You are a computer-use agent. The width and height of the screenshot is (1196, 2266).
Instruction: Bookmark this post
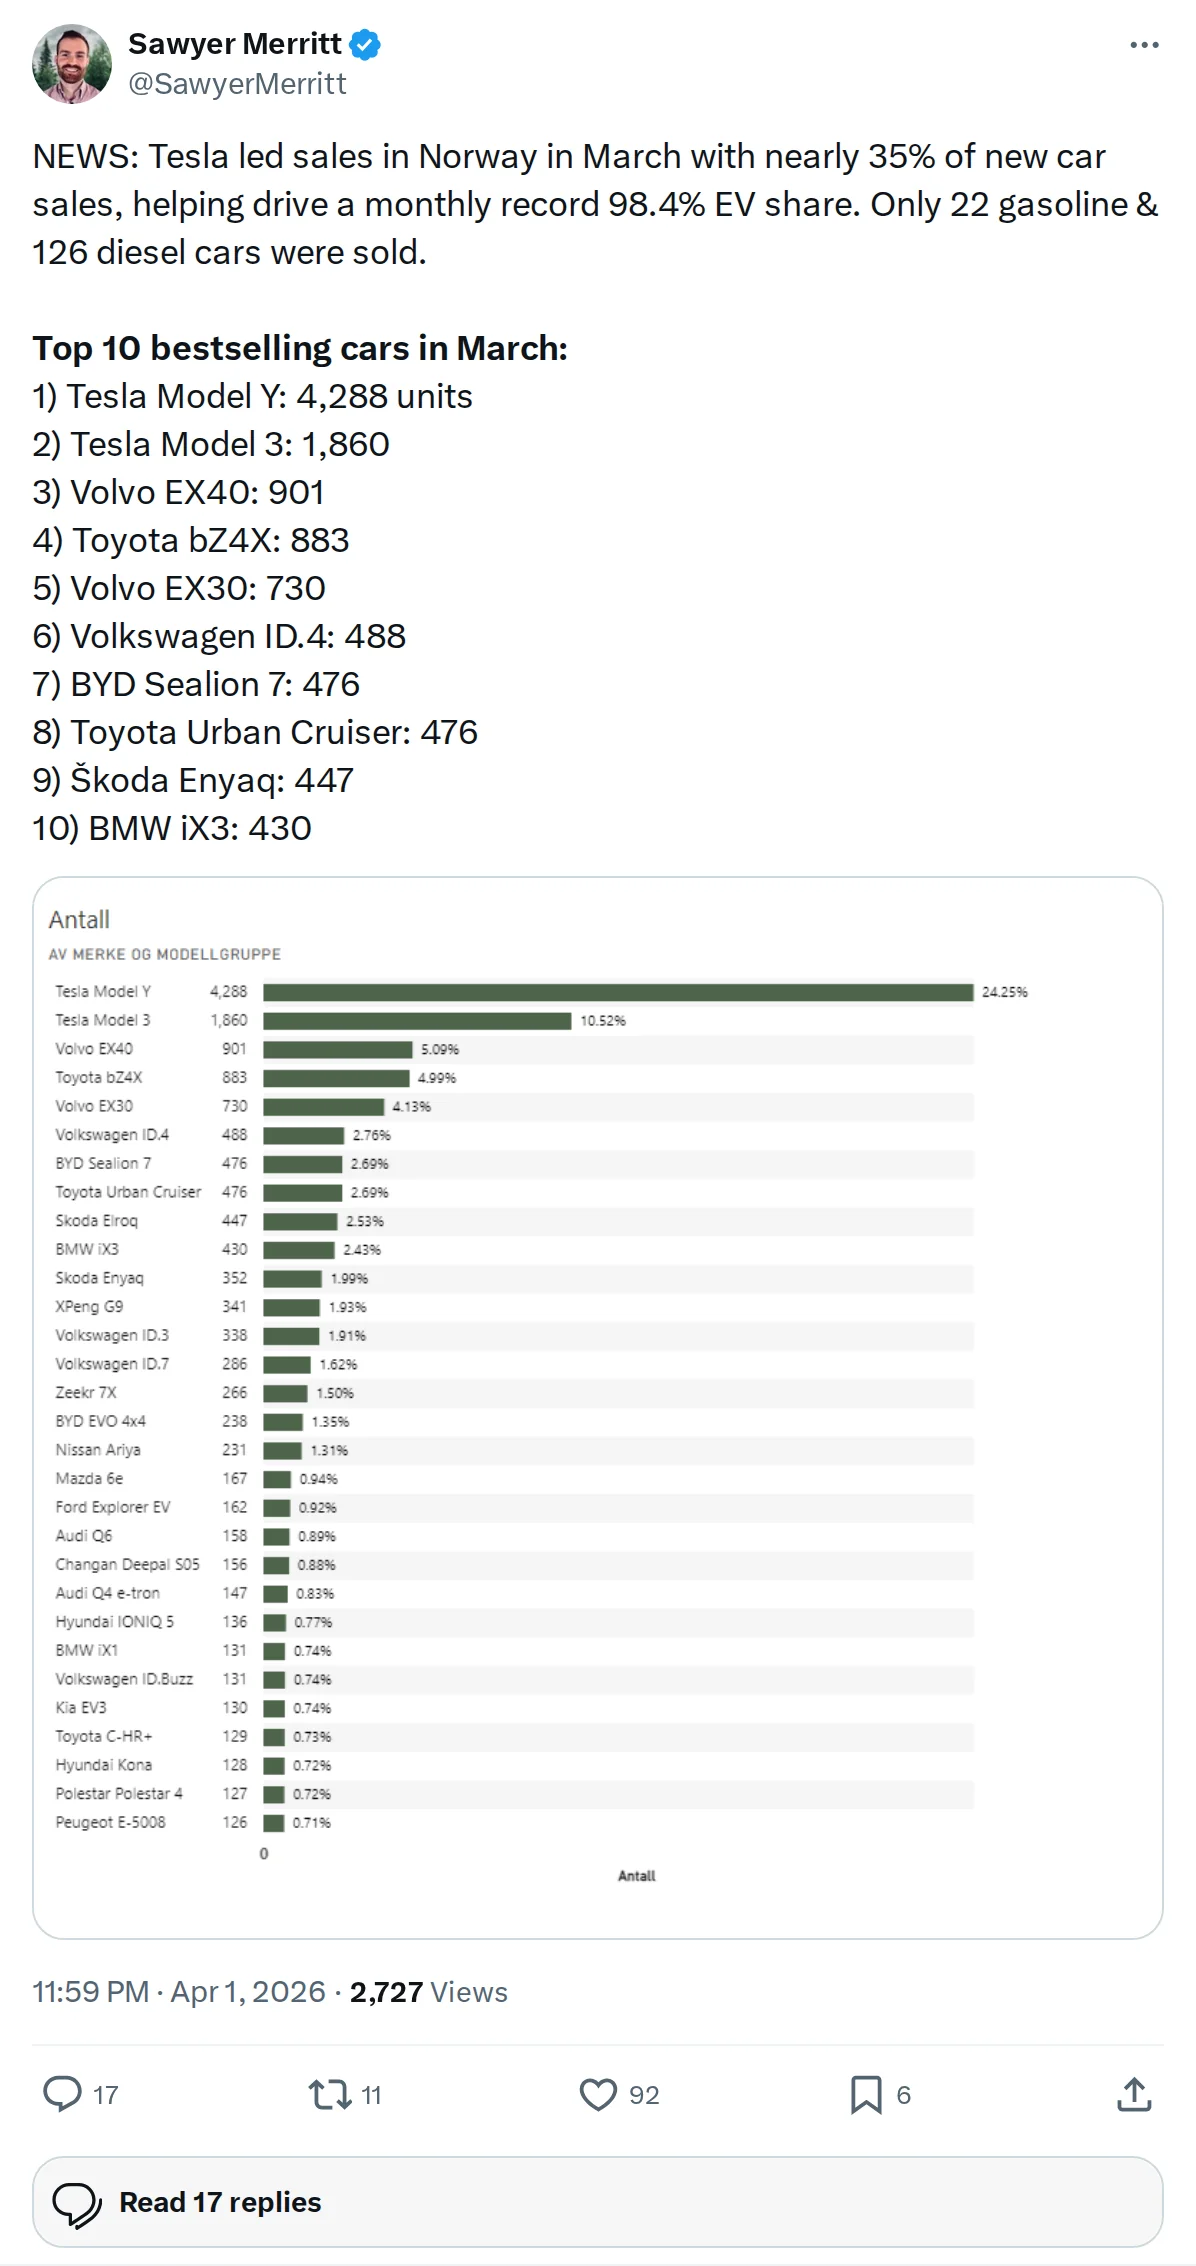(x=866, y=2093)
